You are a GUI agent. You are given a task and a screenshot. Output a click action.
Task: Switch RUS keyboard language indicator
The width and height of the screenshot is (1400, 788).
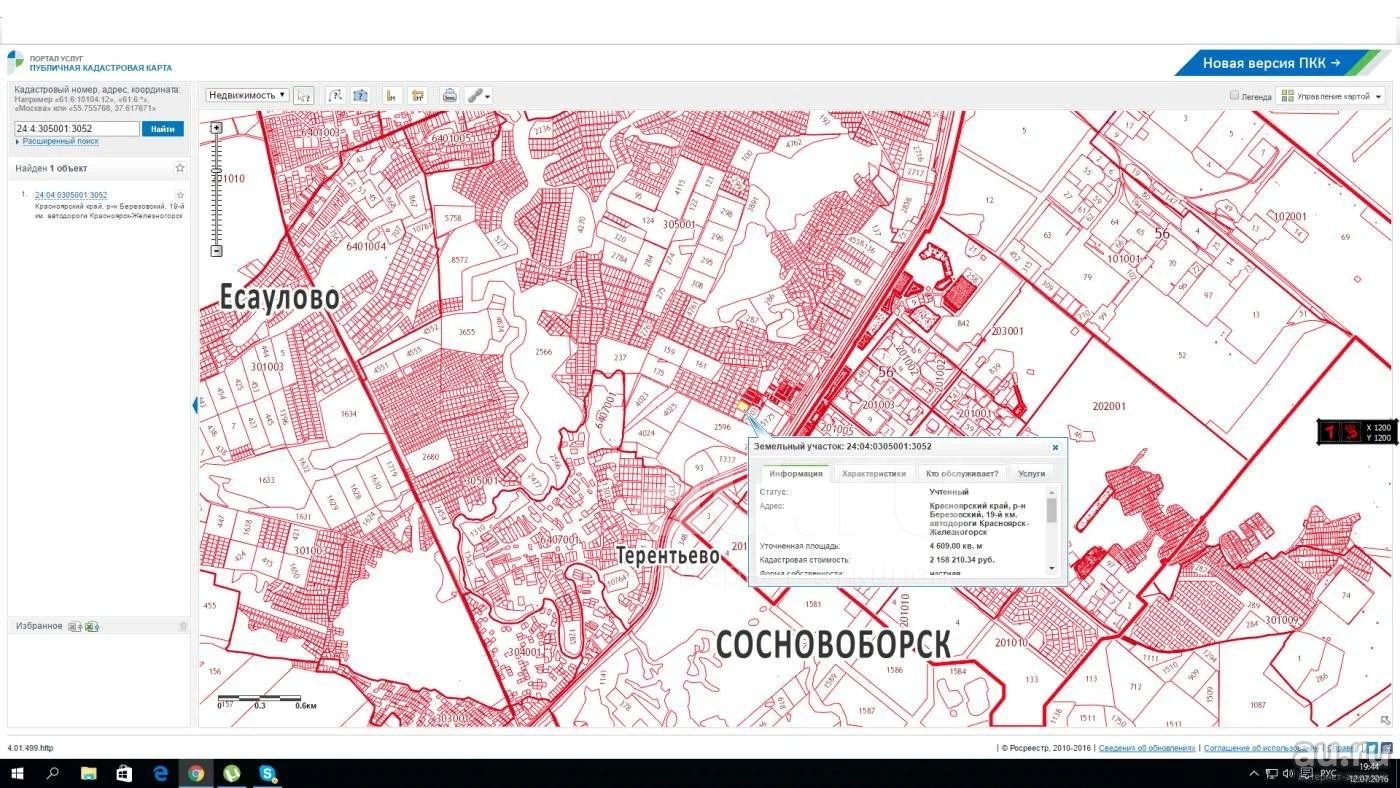(1328, 774)
